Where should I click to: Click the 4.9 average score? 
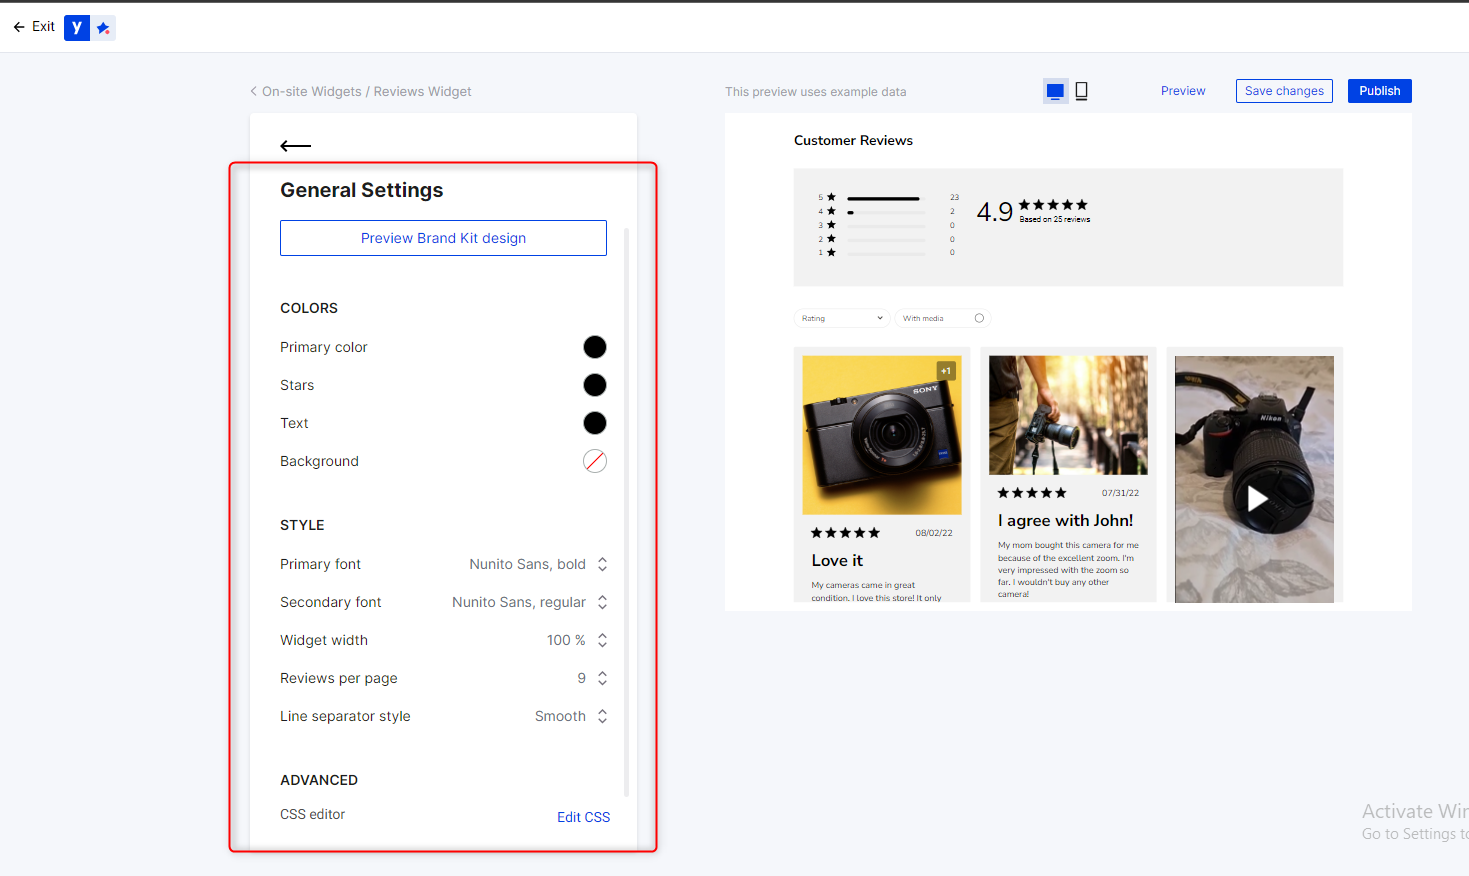click(x=995, y=212)
